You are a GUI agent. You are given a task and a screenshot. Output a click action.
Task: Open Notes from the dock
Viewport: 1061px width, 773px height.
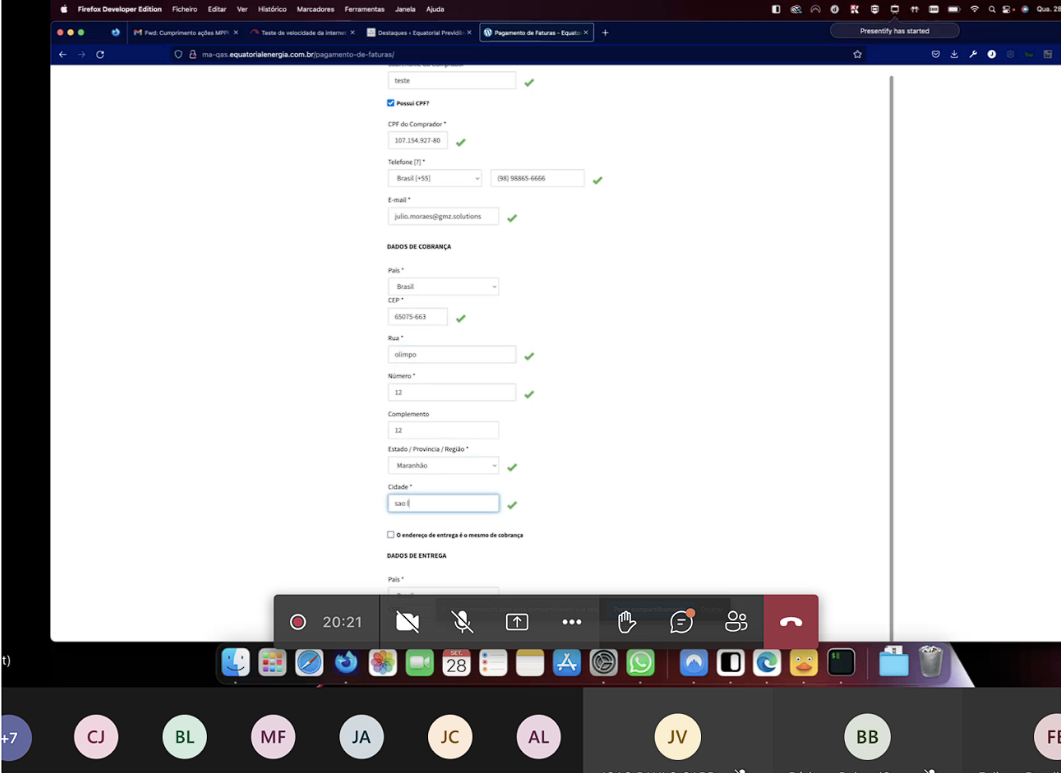point(530,662)
